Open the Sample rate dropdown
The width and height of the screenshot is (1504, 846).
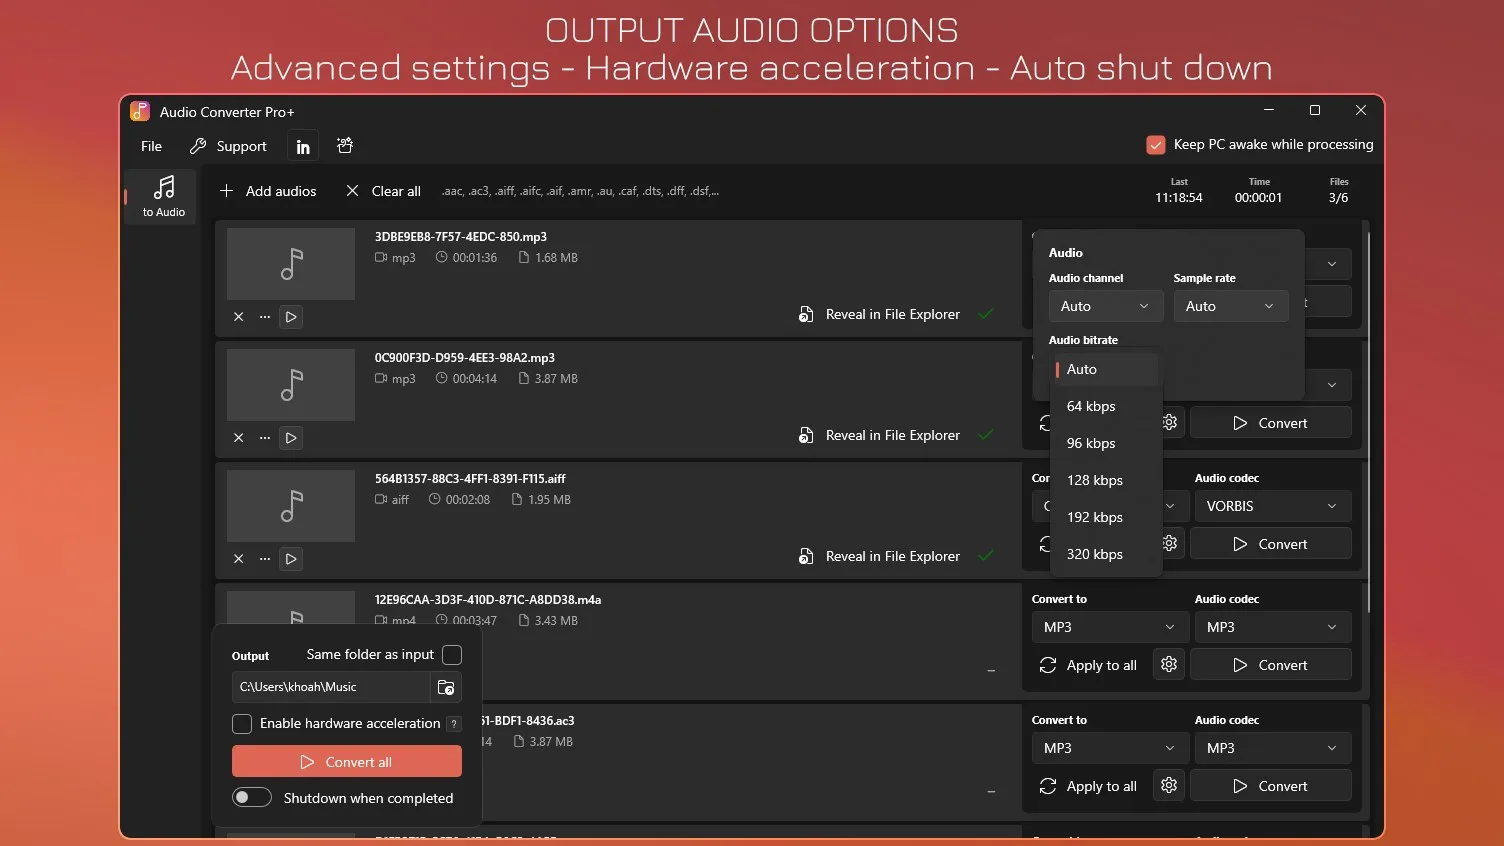click(x=1231, y=306)
